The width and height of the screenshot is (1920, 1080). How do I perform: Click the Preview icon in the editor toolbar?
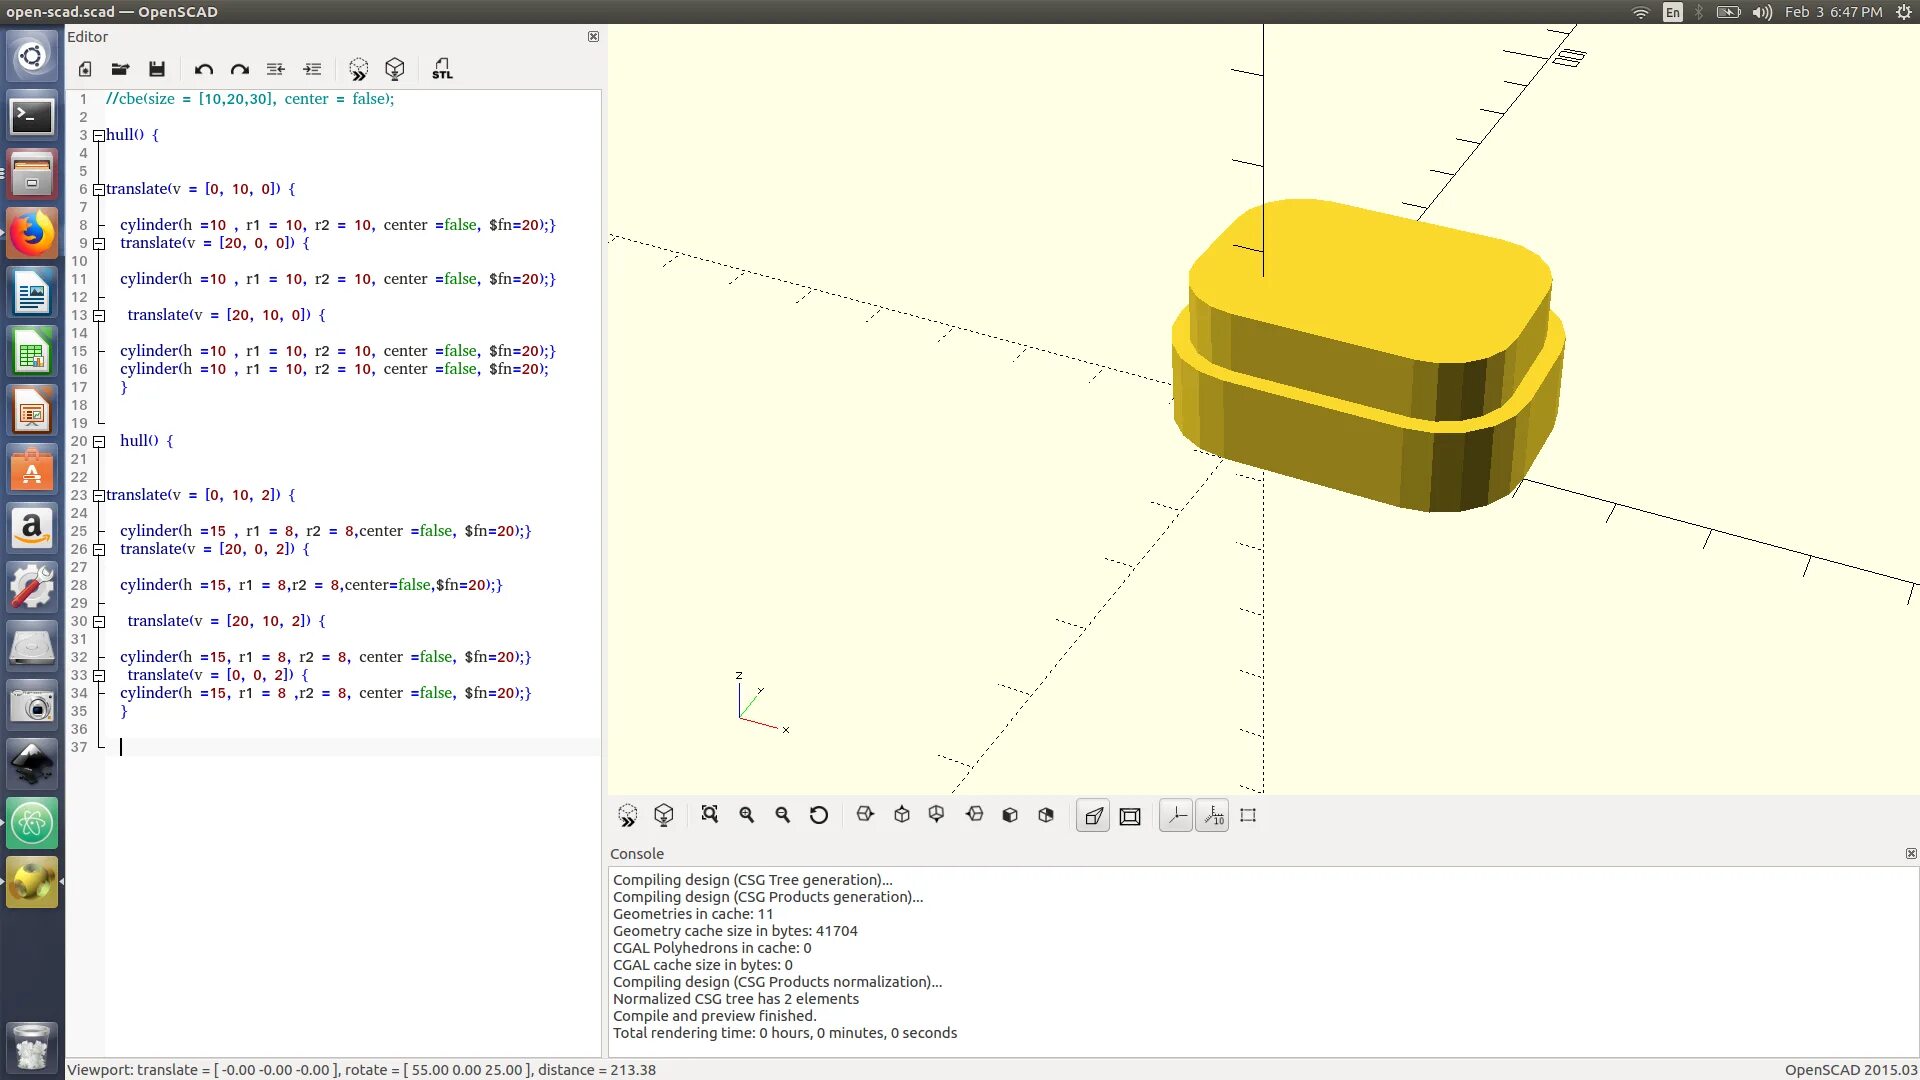pos(358,69)
